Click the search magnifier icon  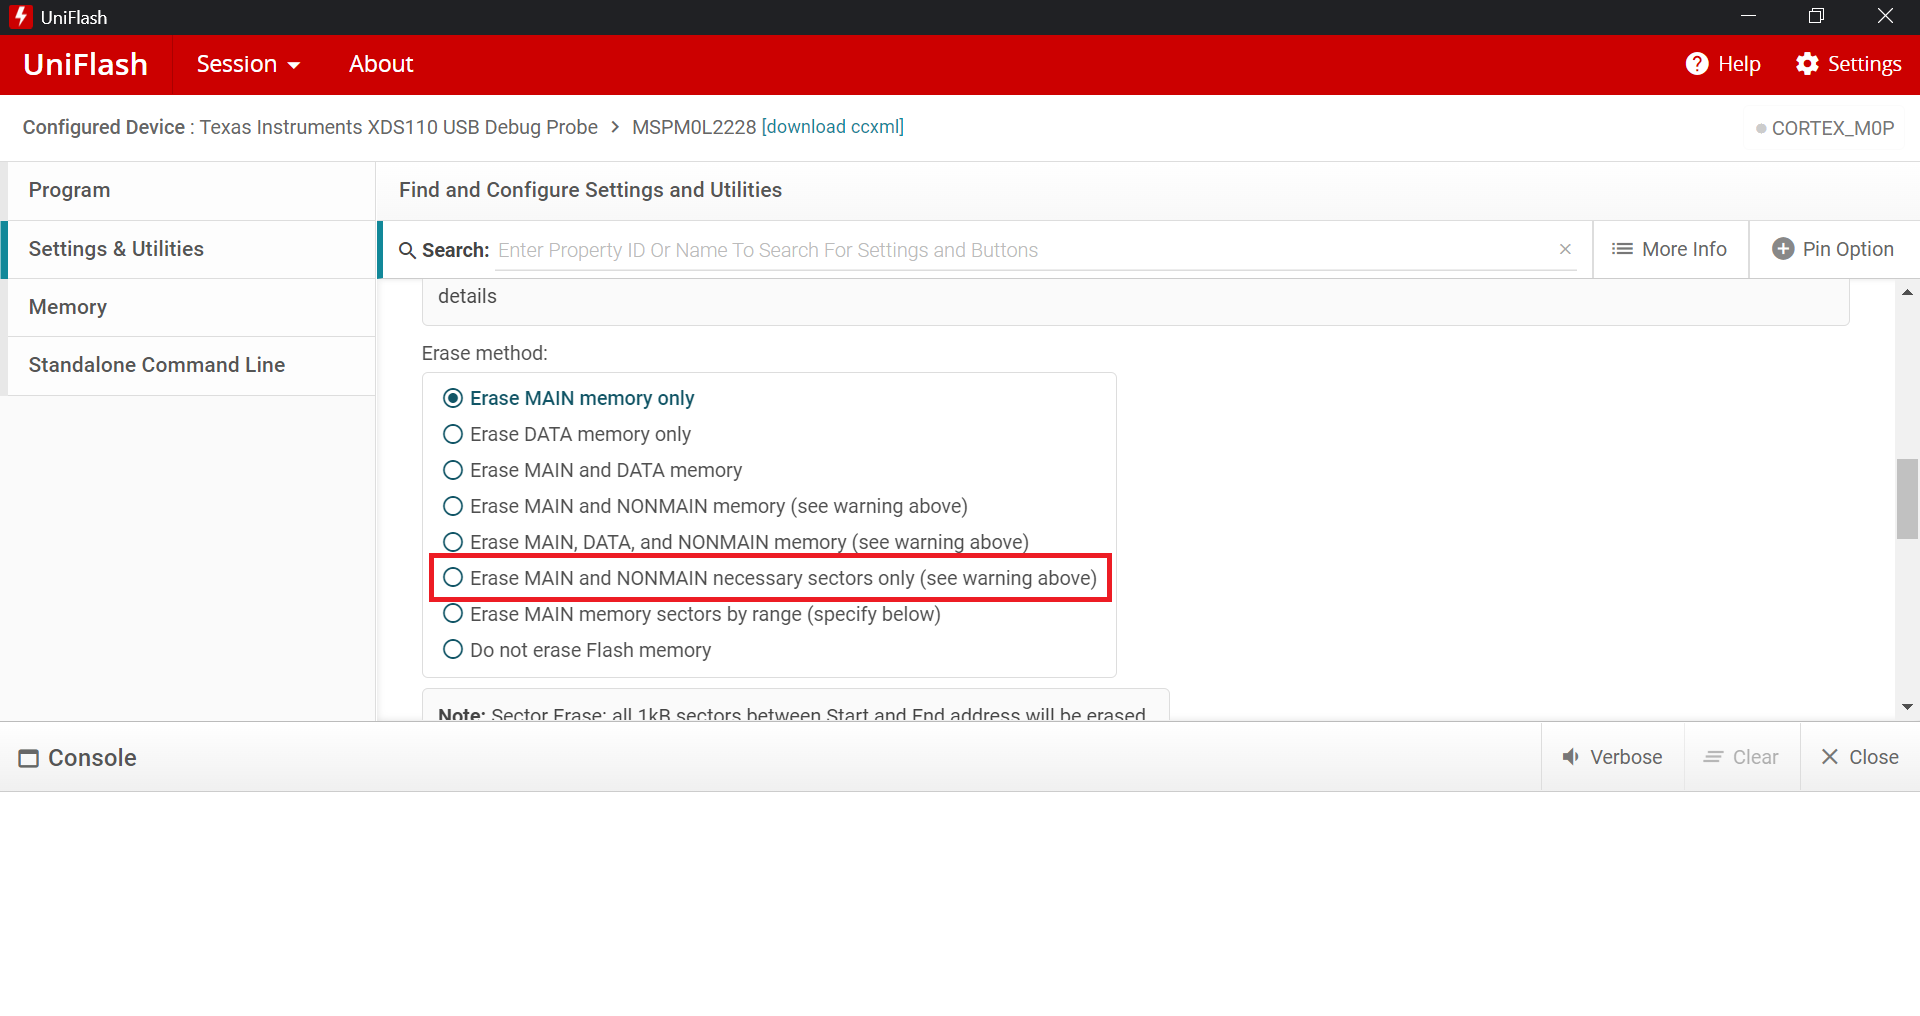point(407,250)
